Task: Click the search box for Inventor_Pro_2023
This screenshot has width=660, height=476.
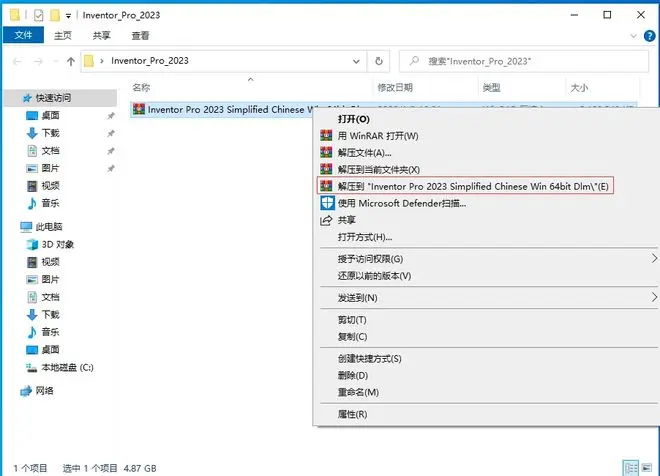Action: pyautogui.click(x=524, y=61)
